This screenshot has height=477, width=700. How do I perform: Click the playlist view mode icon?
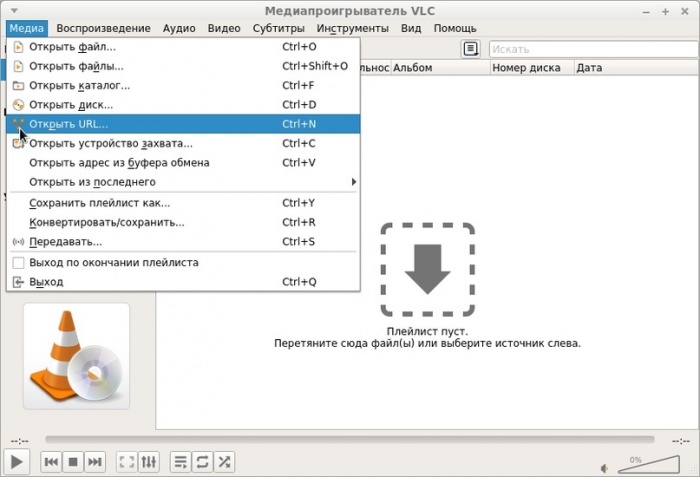pos(471,49)
